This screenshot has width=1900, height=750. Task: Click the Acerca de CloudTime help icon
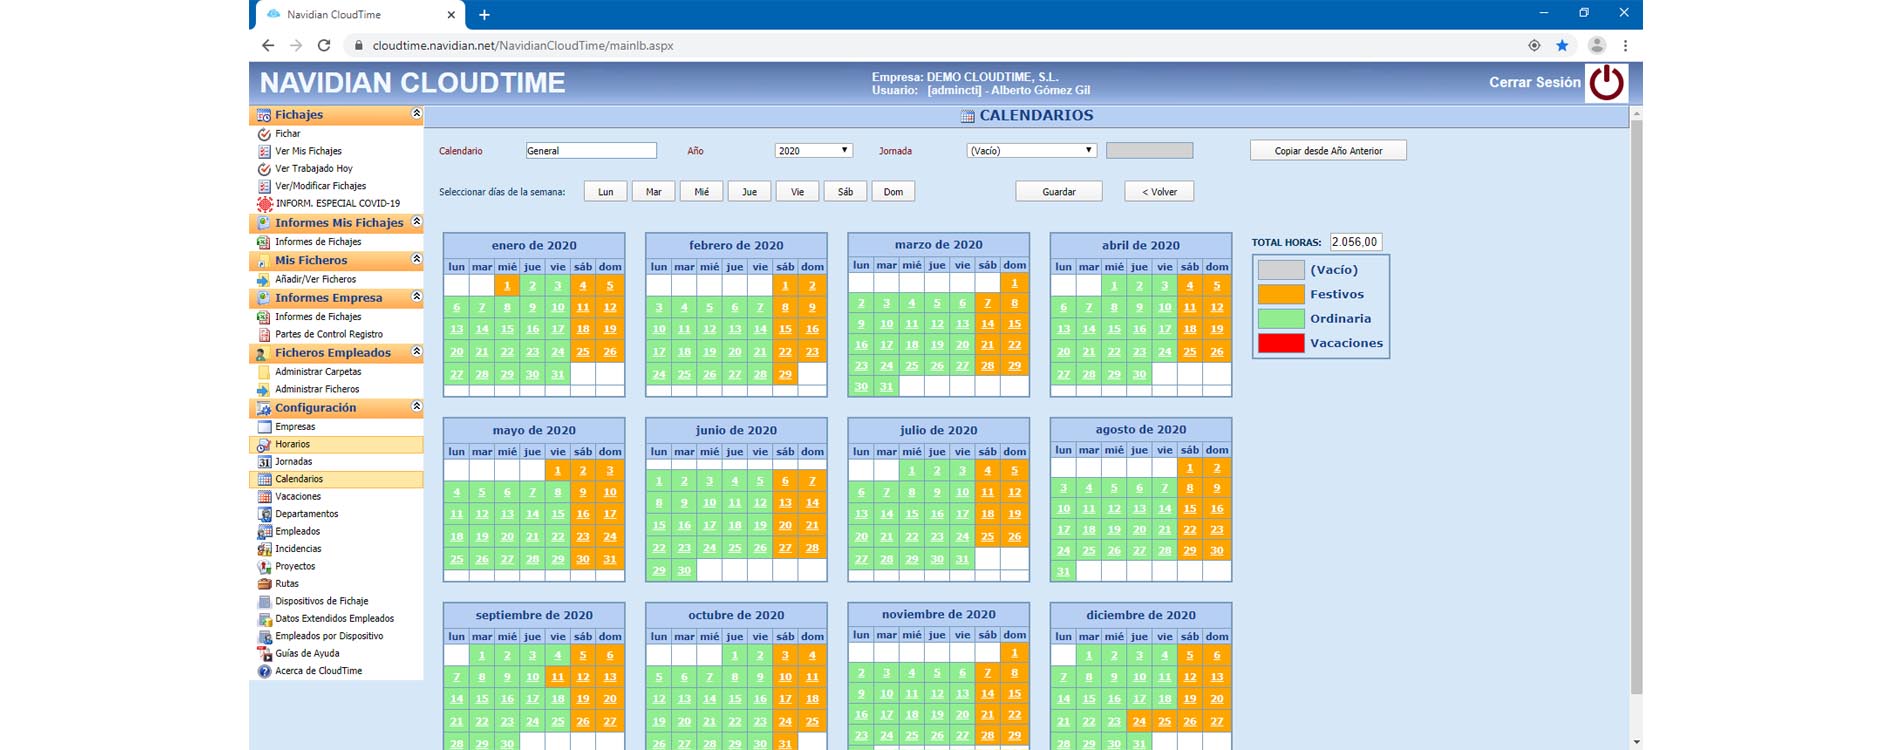coord(264,672)
